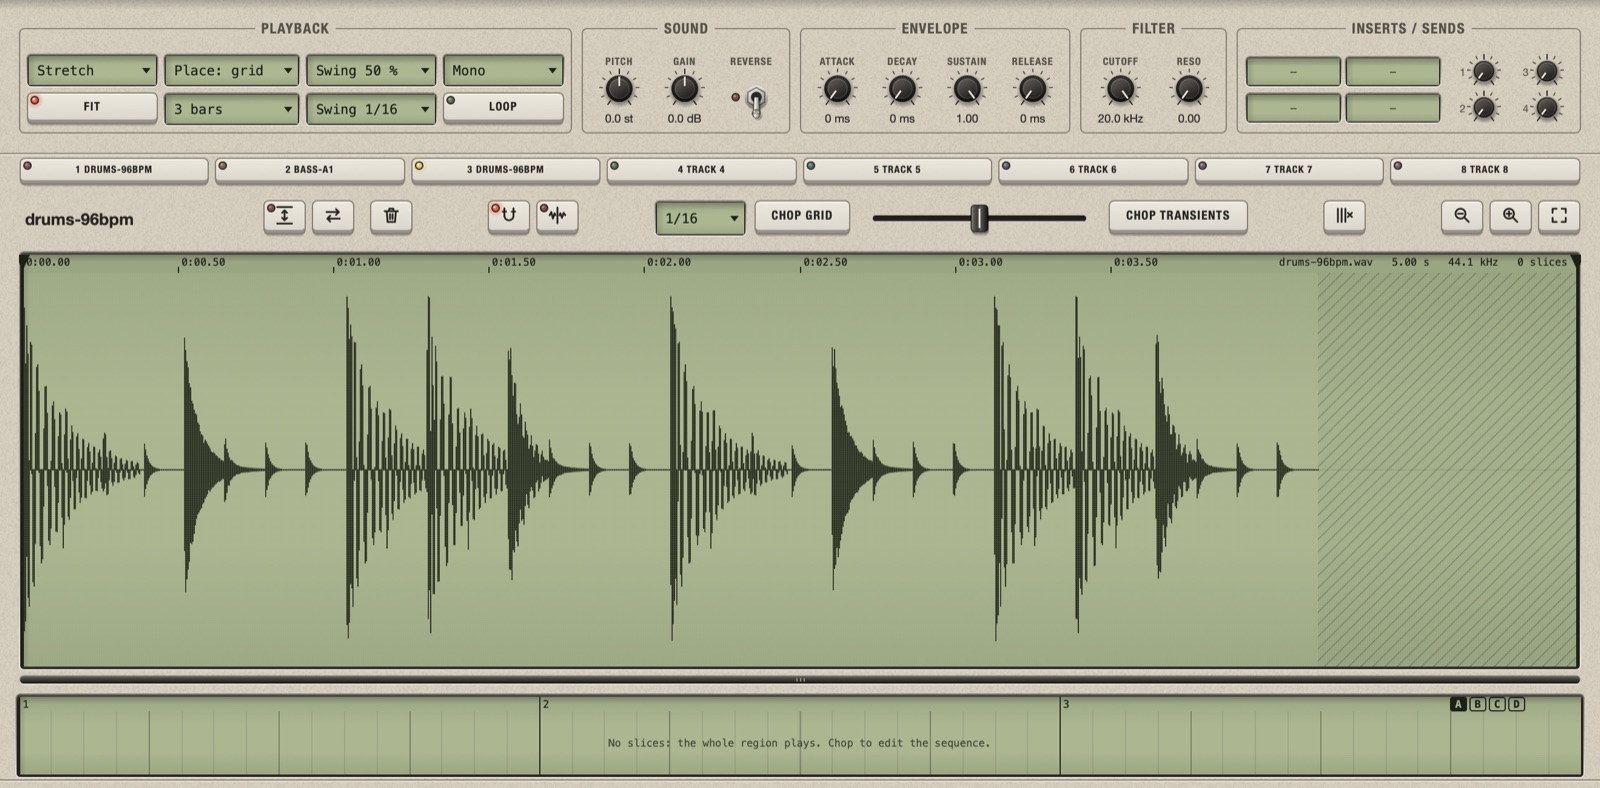
Task: Select pattern D in the sequencer
Action: pos(1517,704)
